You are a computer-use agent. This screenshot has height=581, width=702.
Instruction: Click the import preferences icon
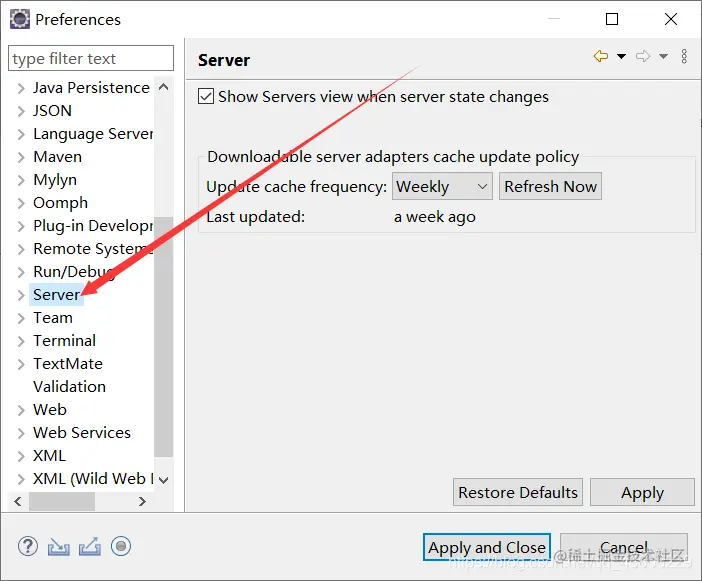[x=59, y=547]
